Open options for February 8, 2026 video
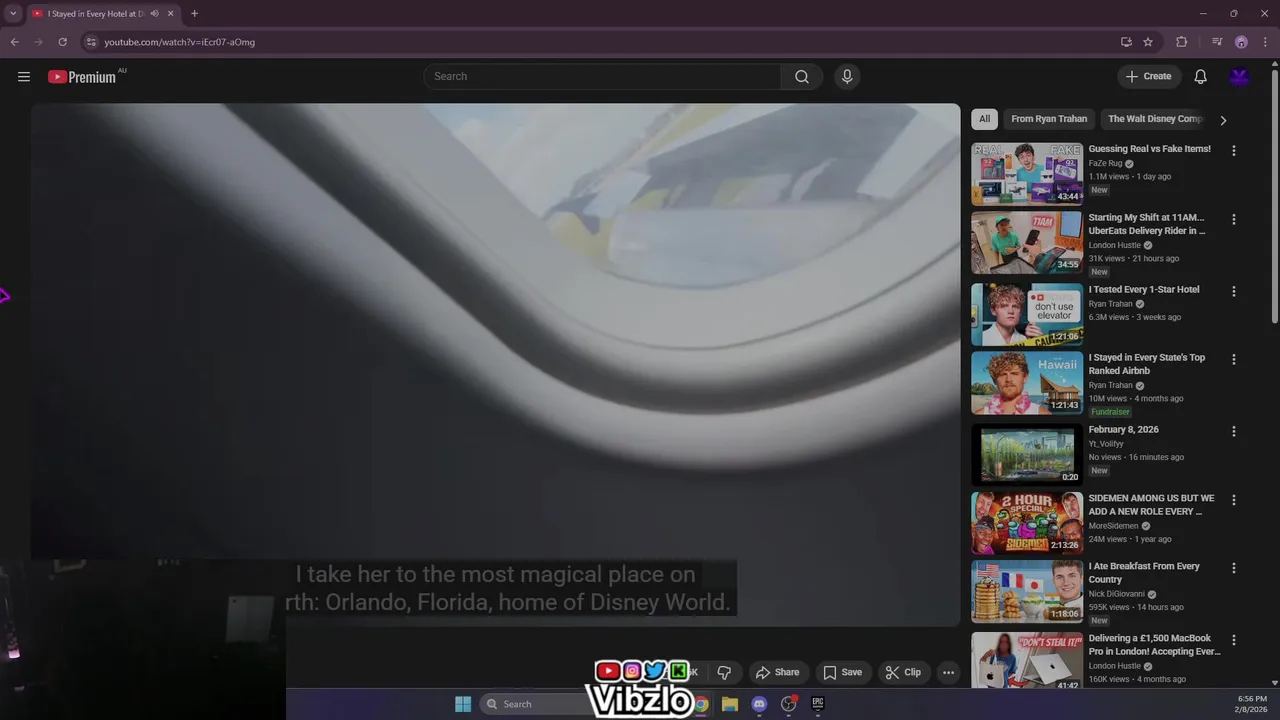 (1233, 431)
